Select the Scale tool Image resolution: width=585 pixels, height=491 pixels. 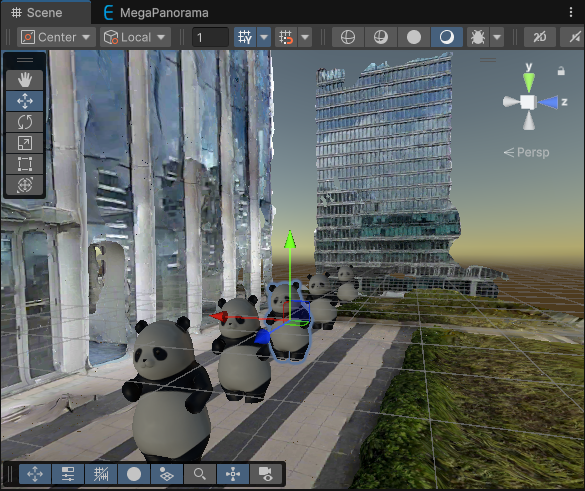[x=25, y=143]
